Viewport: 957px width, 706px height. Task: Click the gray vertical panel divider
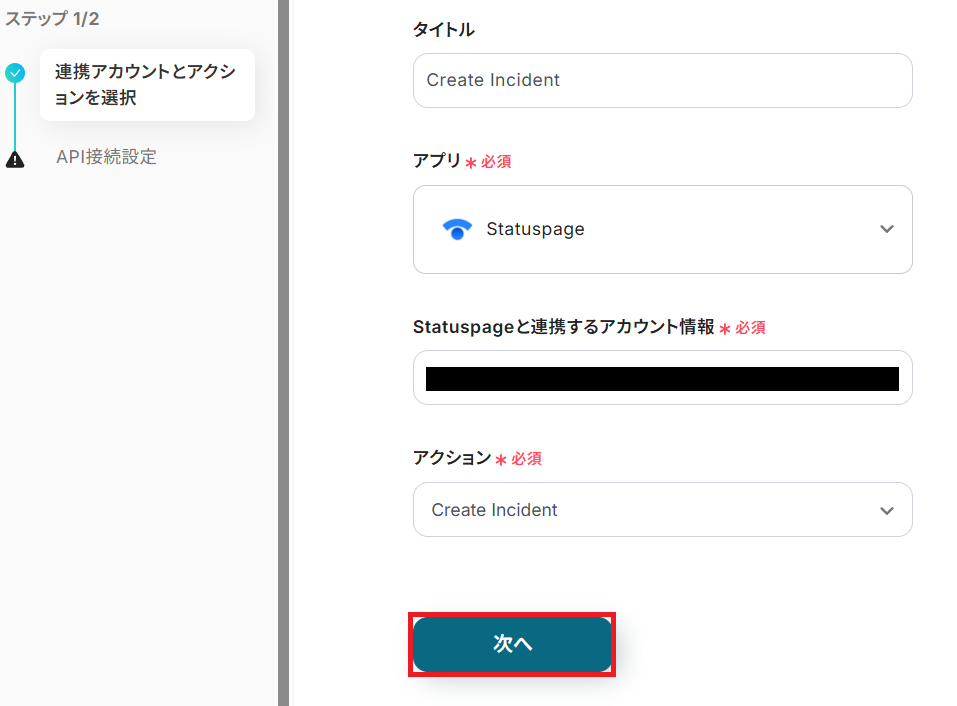(283, 353)
